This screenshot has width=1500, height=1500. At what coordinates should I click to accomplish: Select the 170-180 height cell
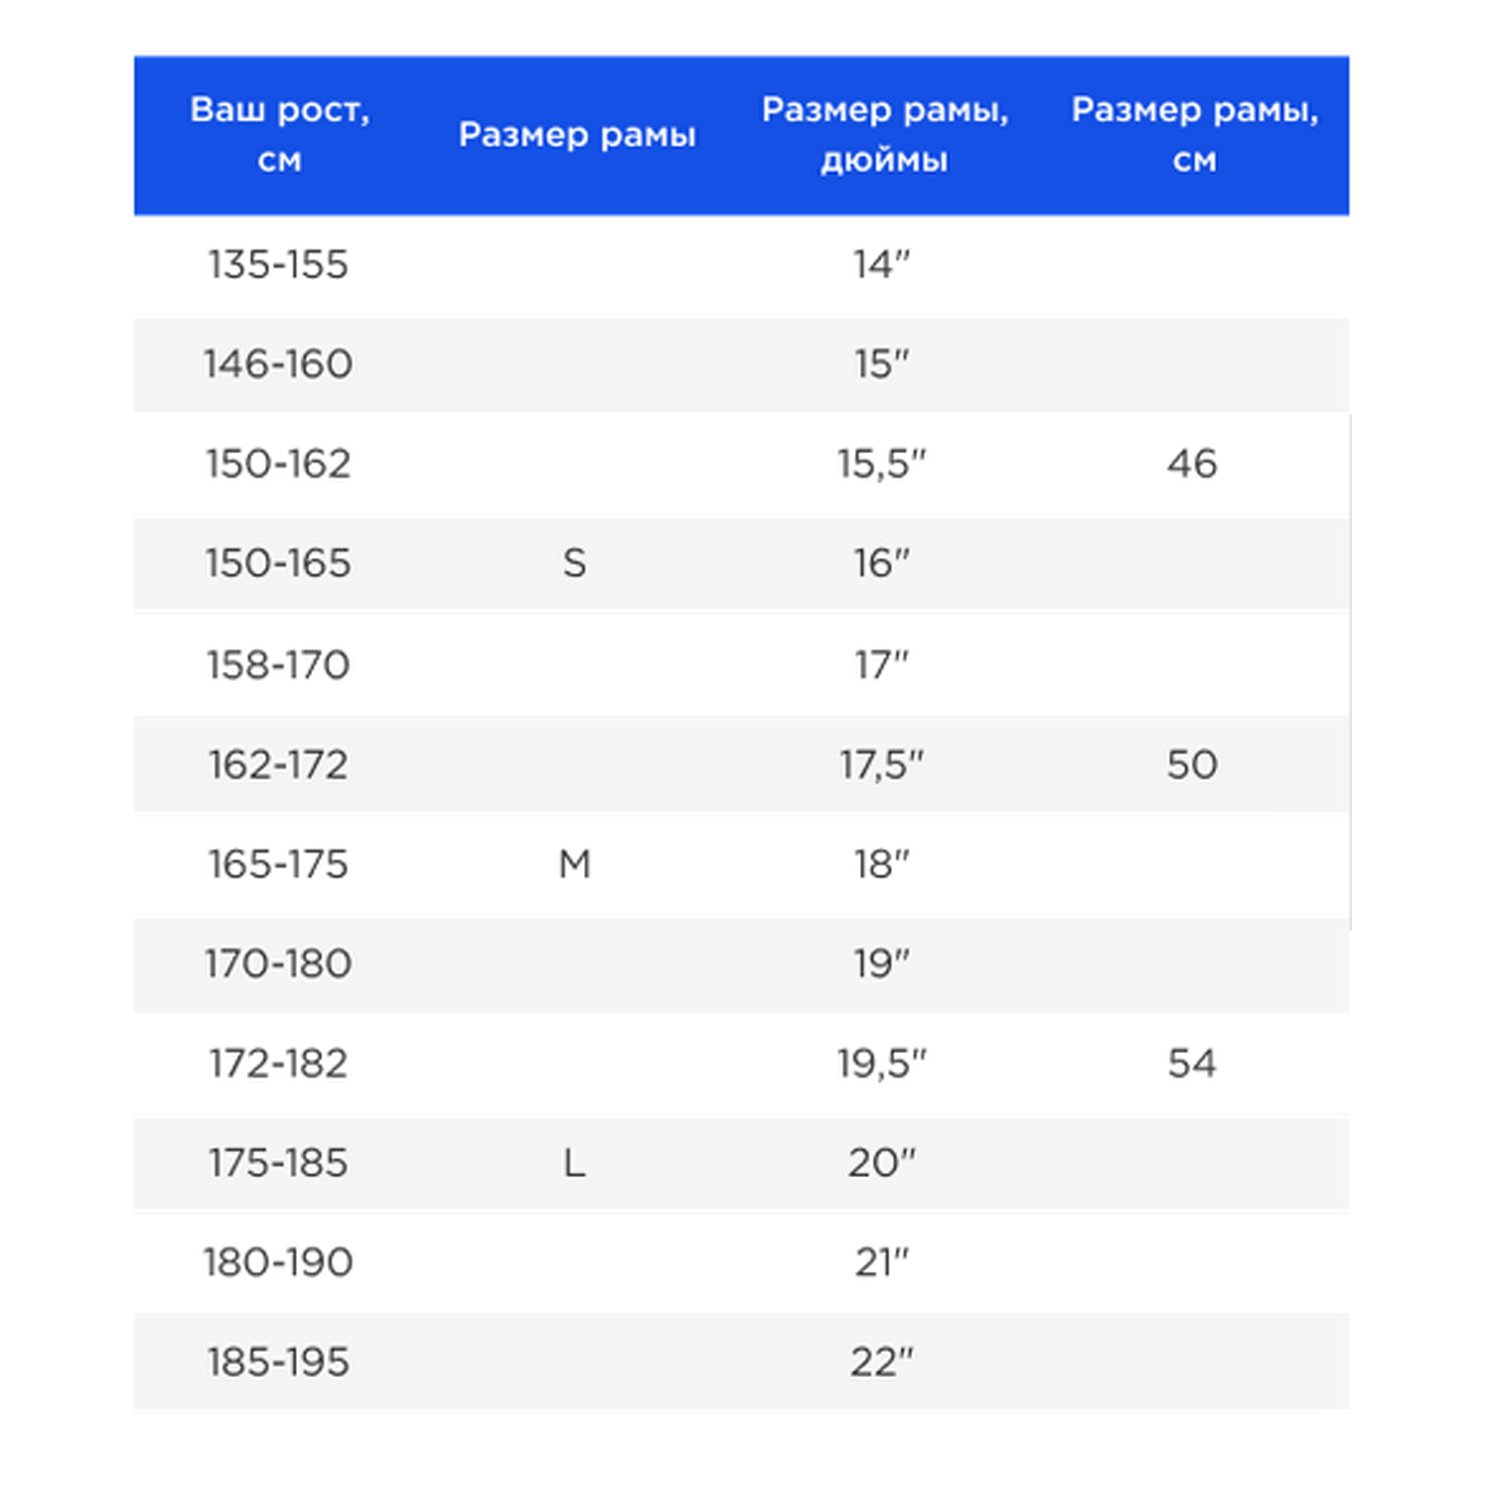click(278, 964)
